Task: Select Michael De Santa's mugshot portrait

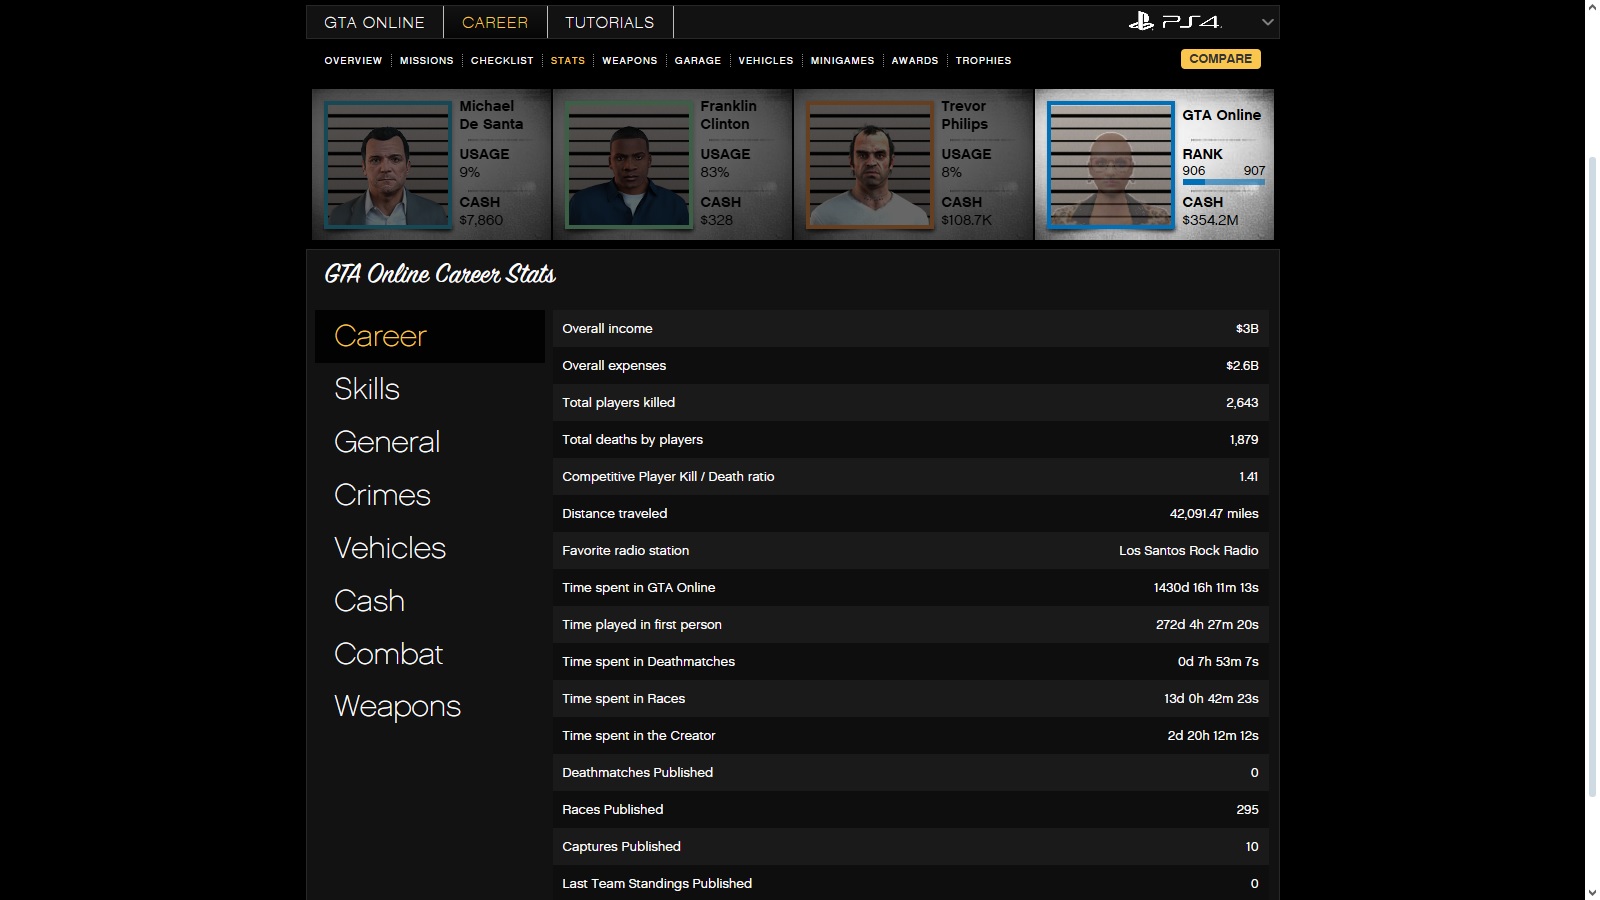Action: 387,165
